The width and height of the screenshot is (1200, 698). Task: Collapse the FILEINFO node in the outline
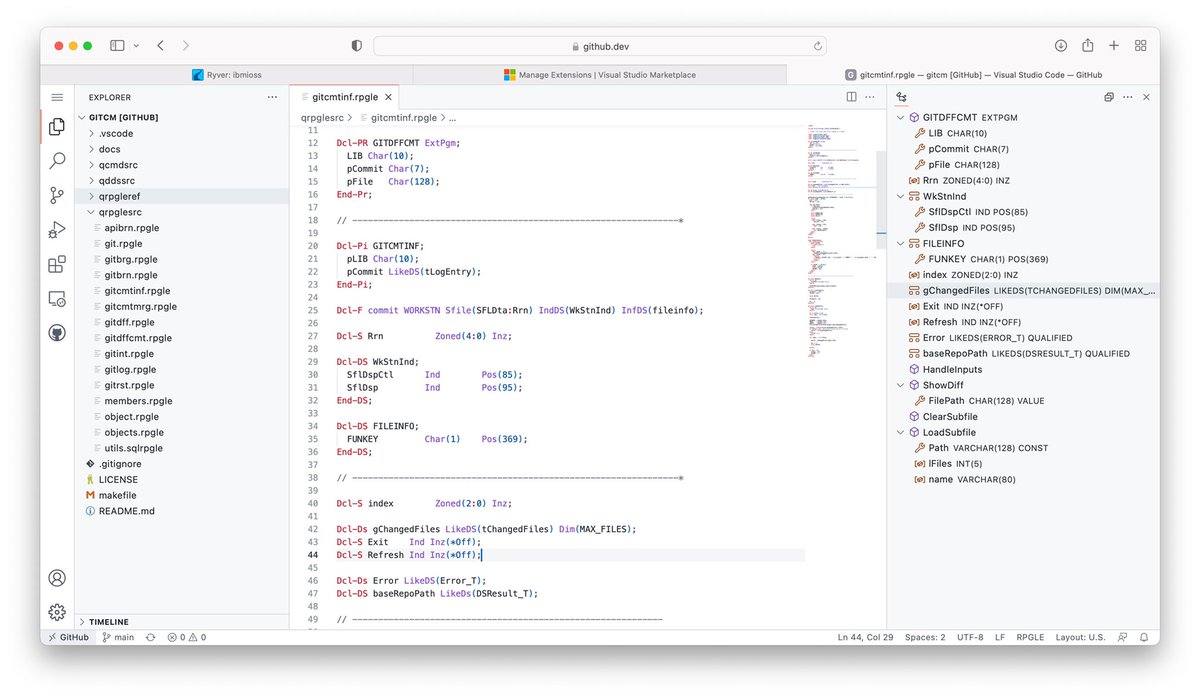click(x=899, y=243)
